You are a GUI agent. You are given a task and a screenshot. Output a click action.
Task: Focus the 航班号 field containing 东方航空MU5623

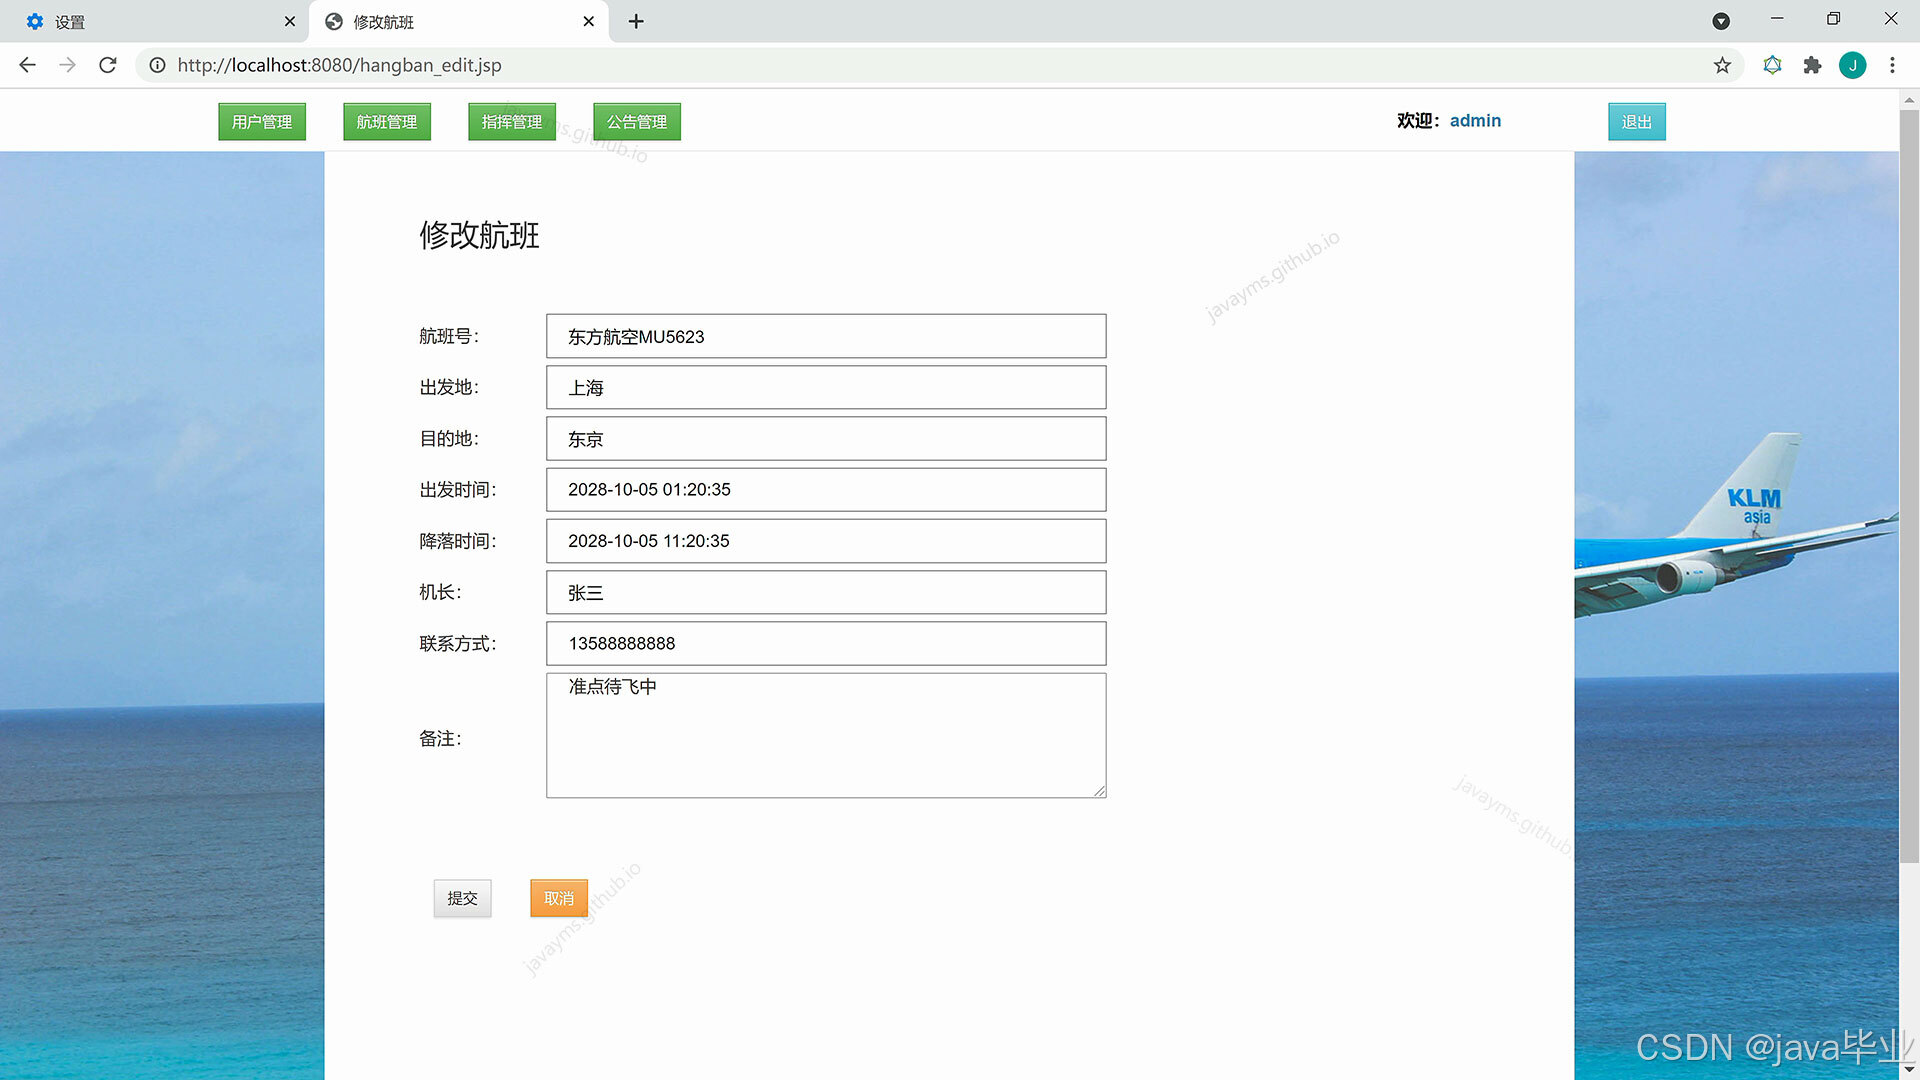[x=826, y=336]
